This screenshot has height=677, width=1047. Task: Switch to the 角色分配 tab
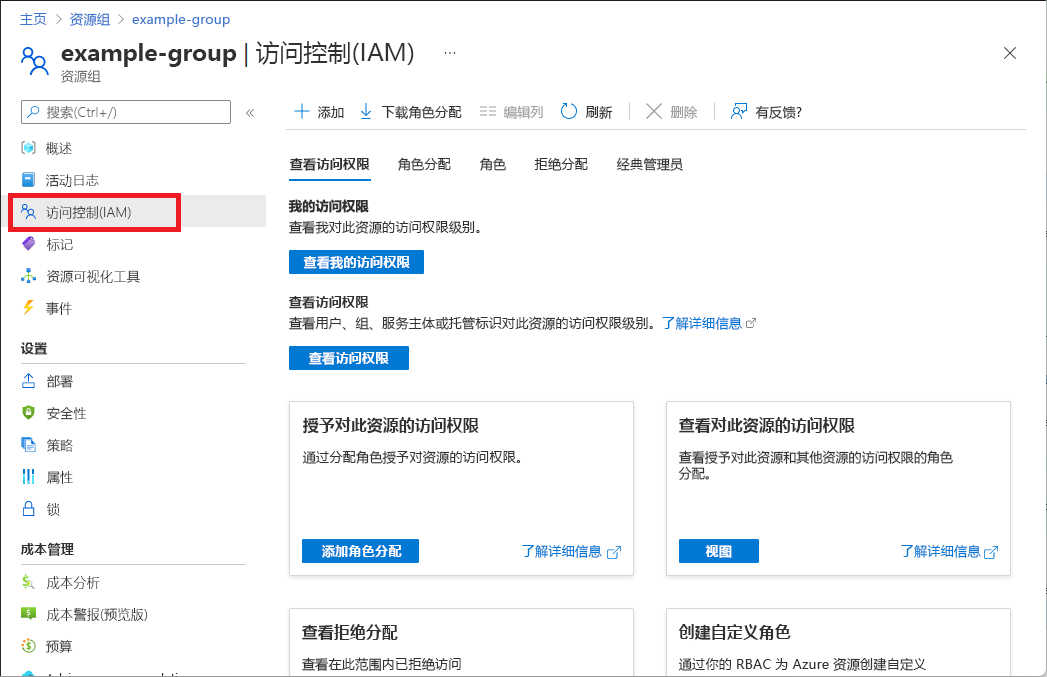[424, 164]
